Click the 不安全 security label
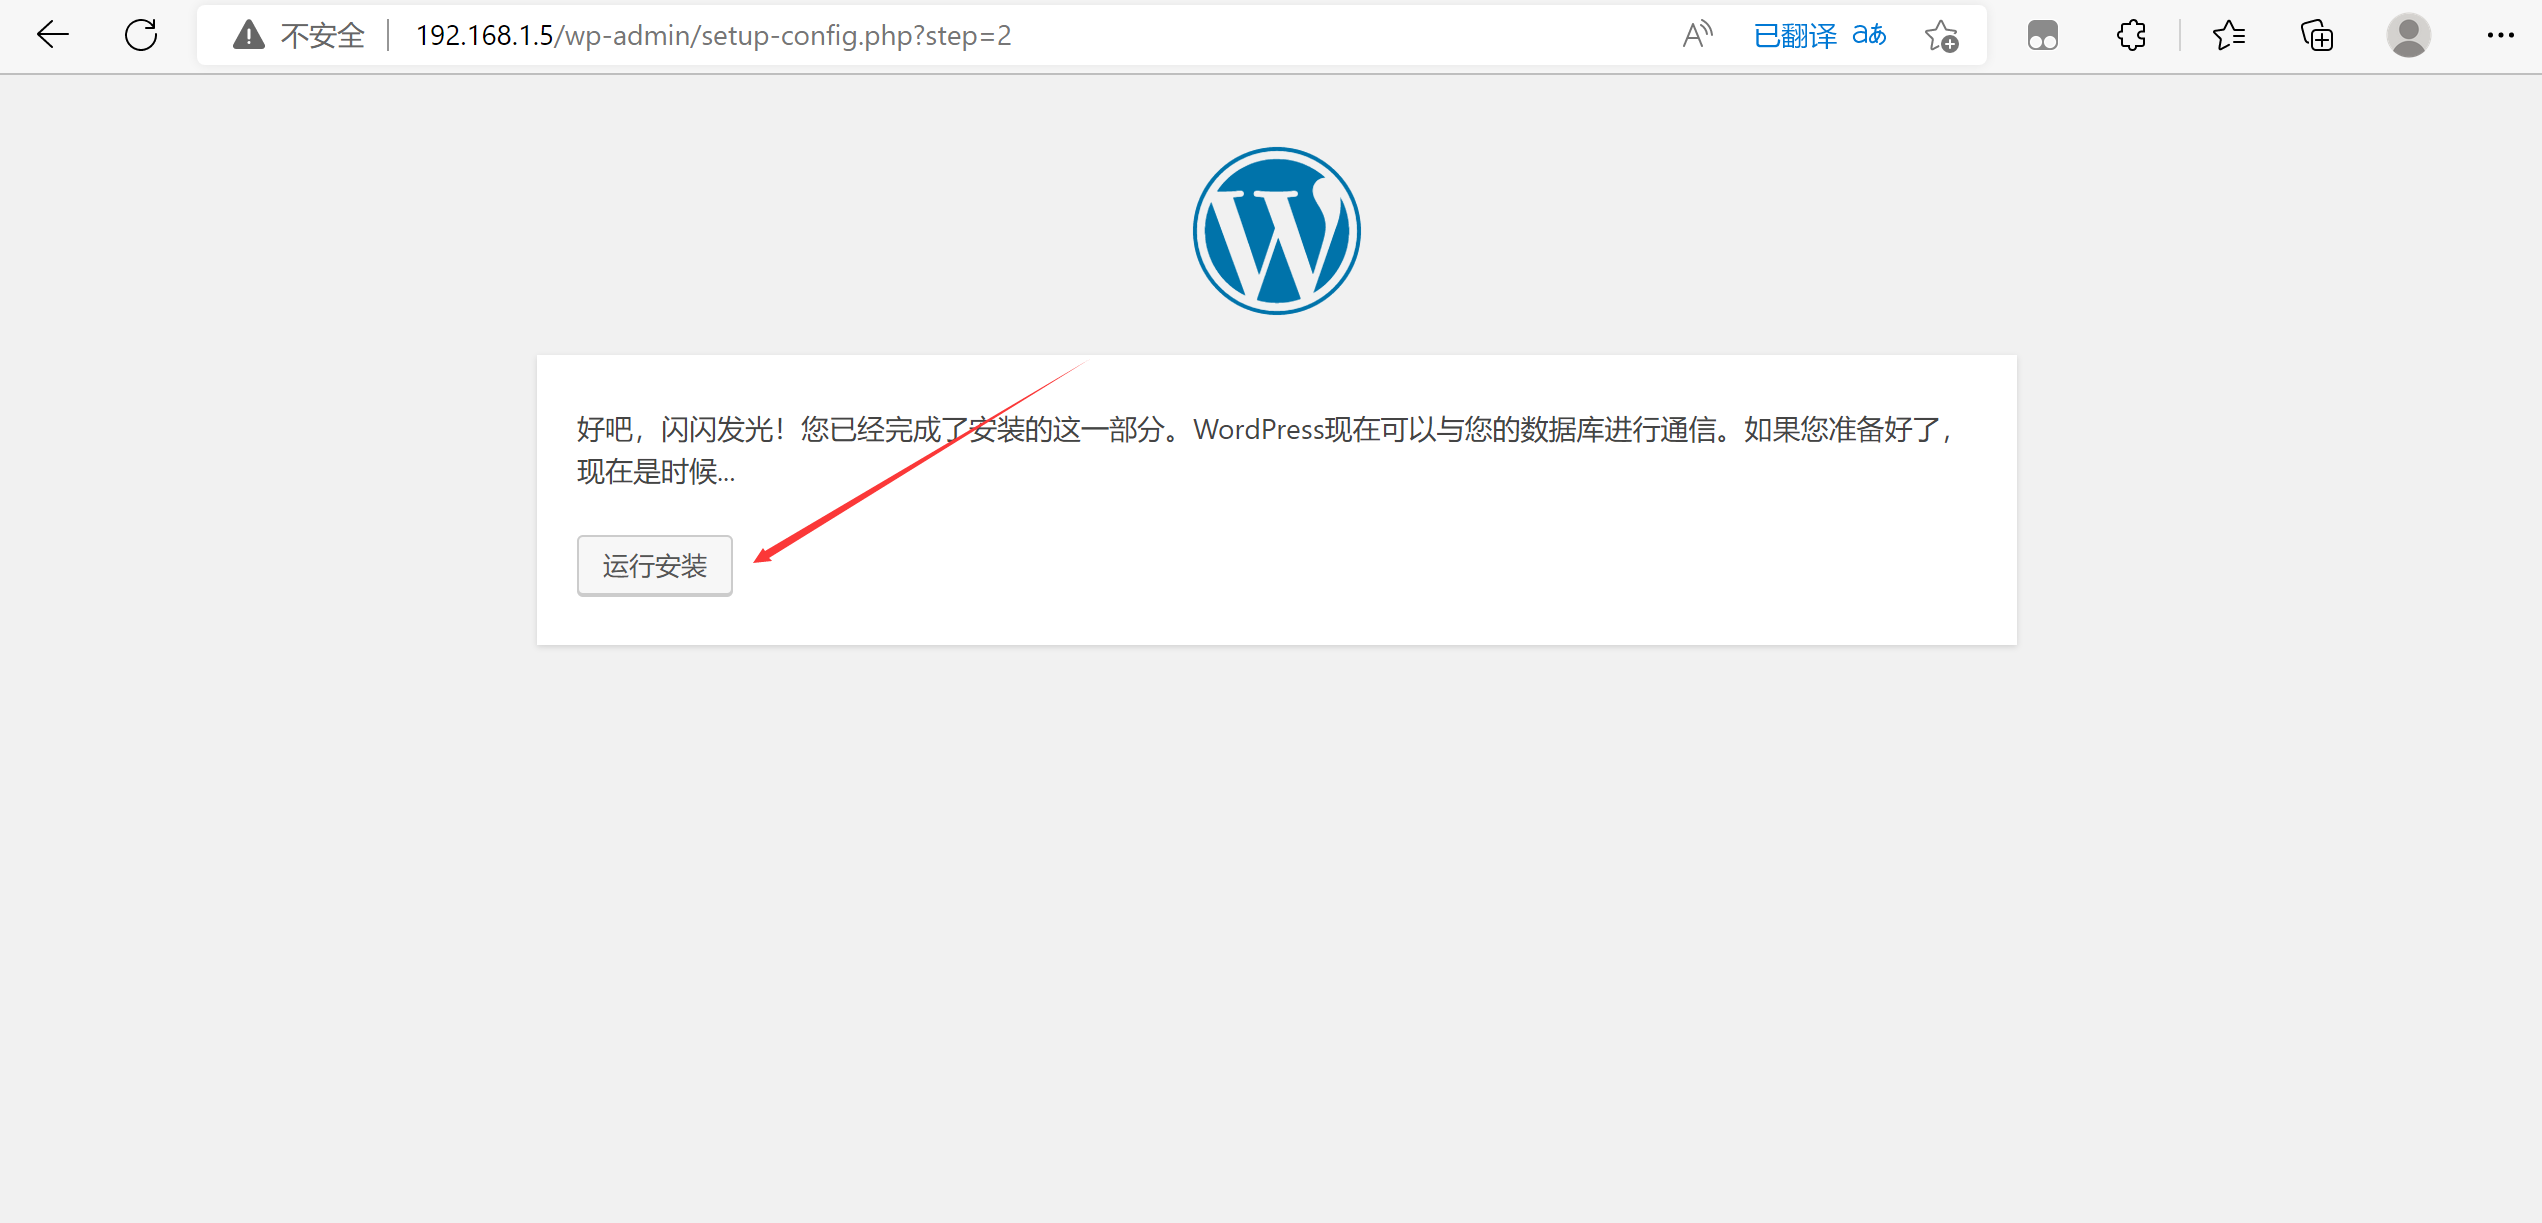Viewport: 2542px width, 1223px height. (x=323, y=35)
